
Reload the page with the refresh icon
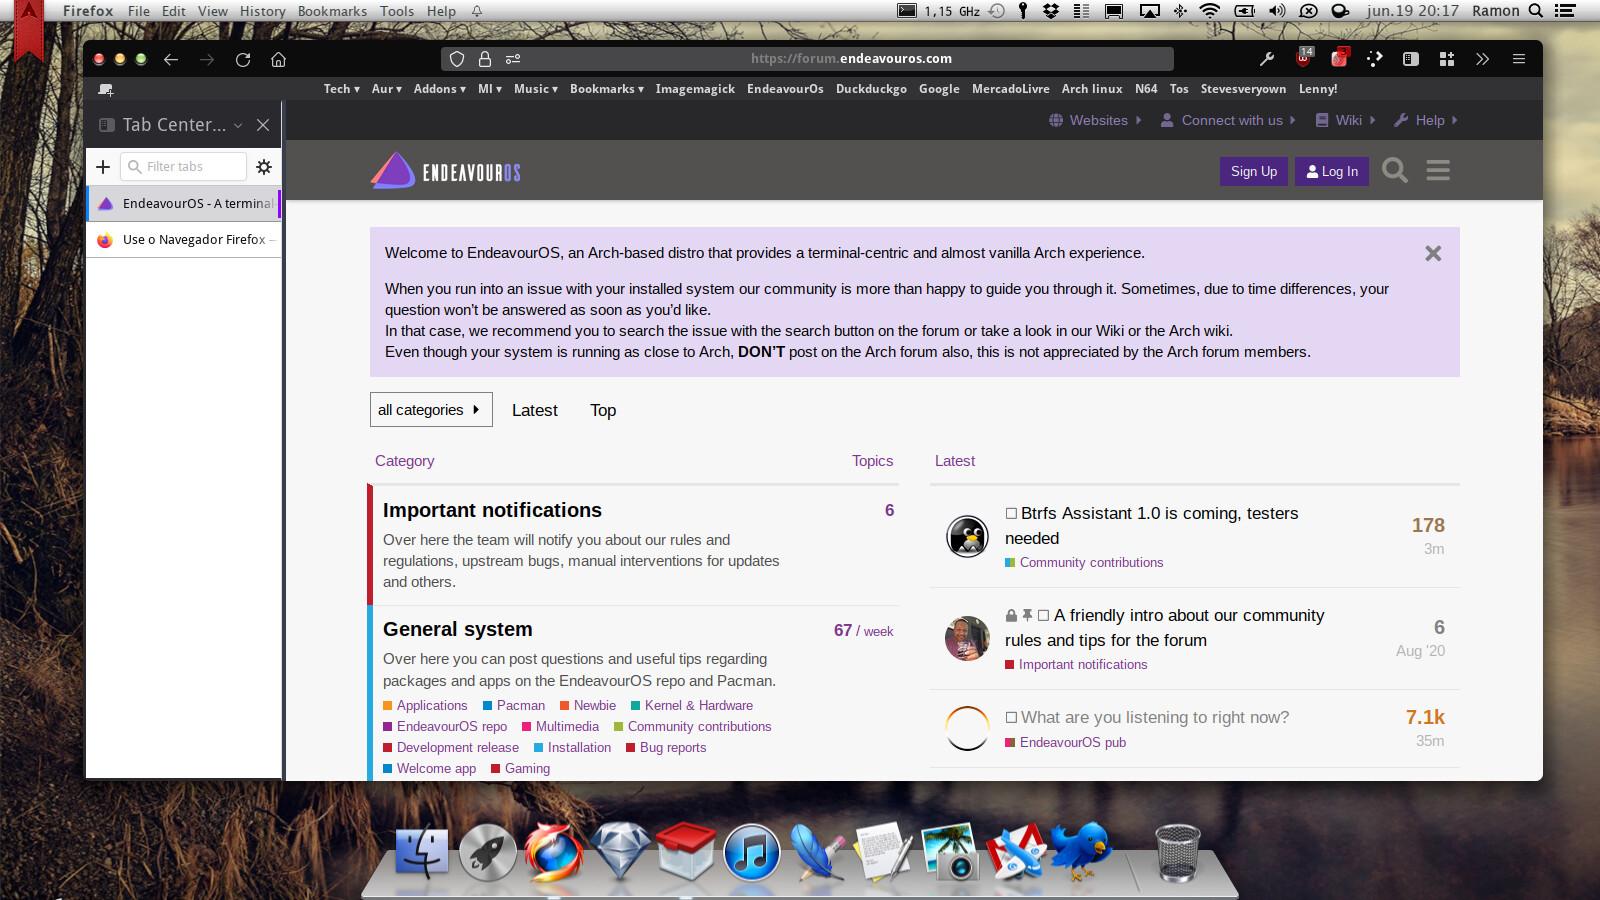(243, 59)
